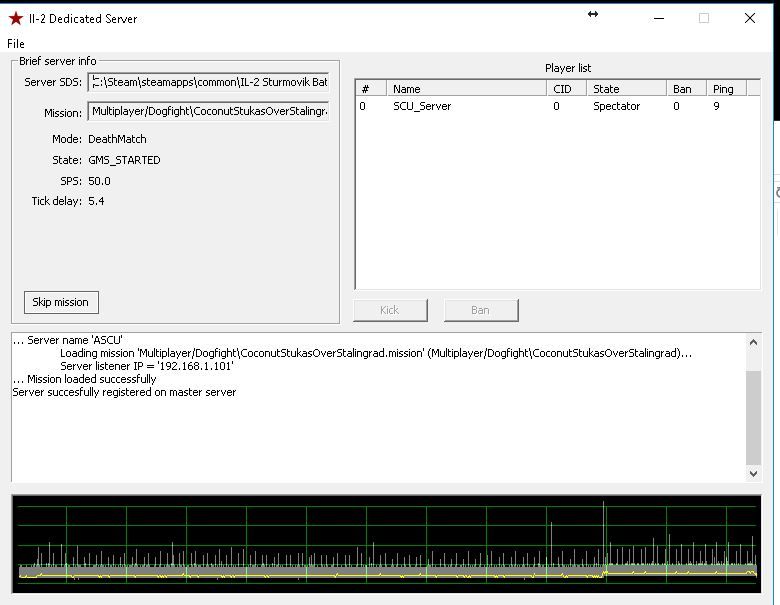Click log line "Server name 'ASCU'"
The width and height of the screenshot is (780, 605).
point(68,340)
